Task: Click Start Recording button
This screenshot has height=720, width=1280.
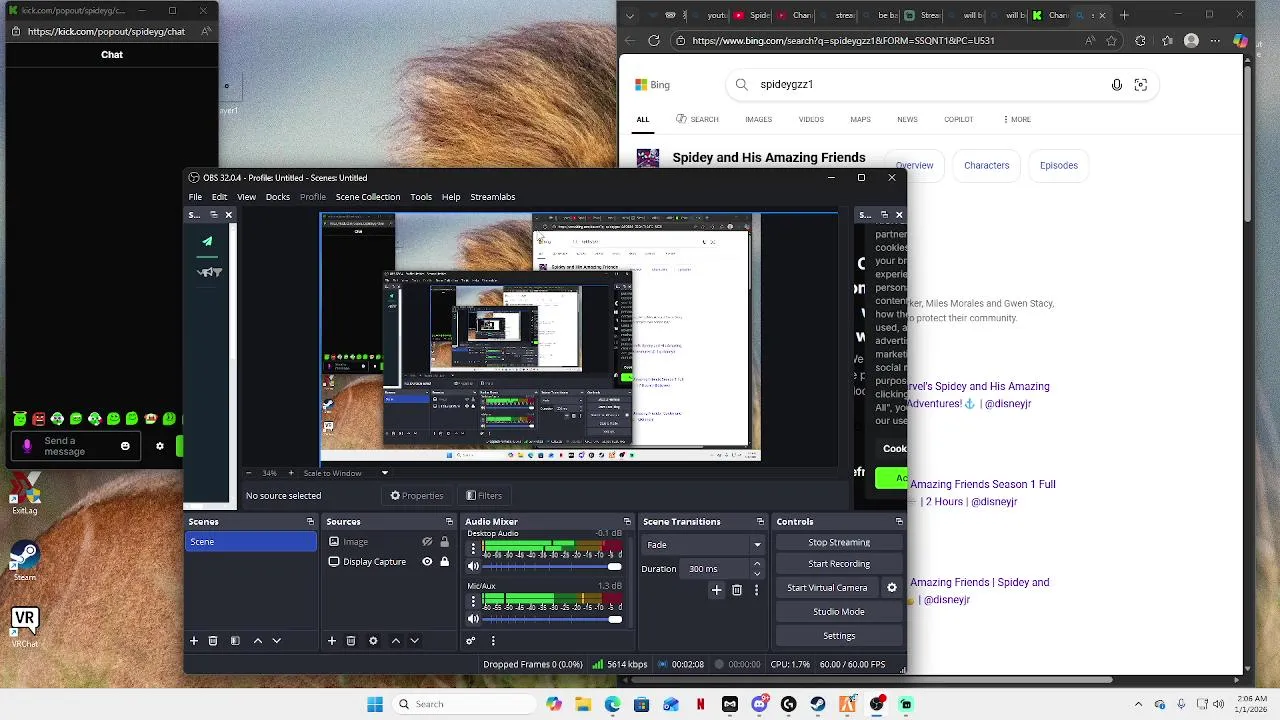Action: coord(839,564)
